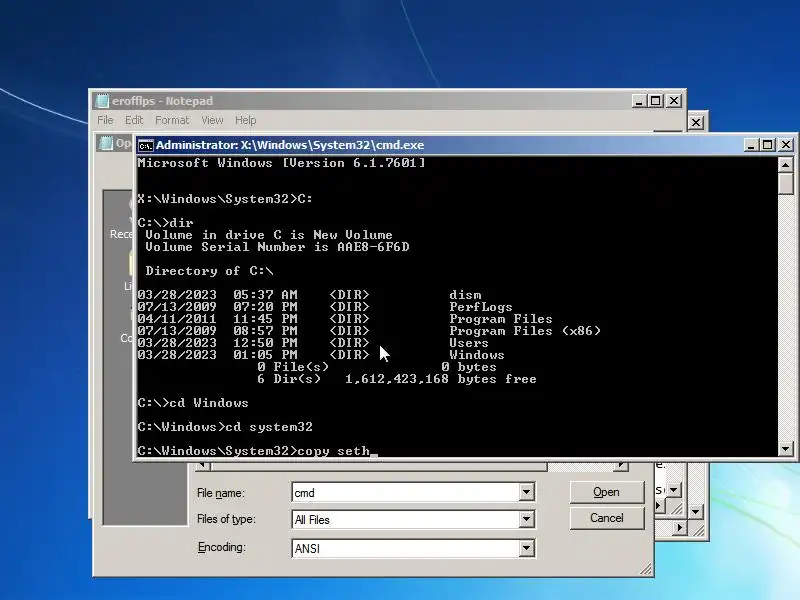This screenshot has width=800, height=600.
Task: Click cmd window scroll up arrow
Action: 785,165
